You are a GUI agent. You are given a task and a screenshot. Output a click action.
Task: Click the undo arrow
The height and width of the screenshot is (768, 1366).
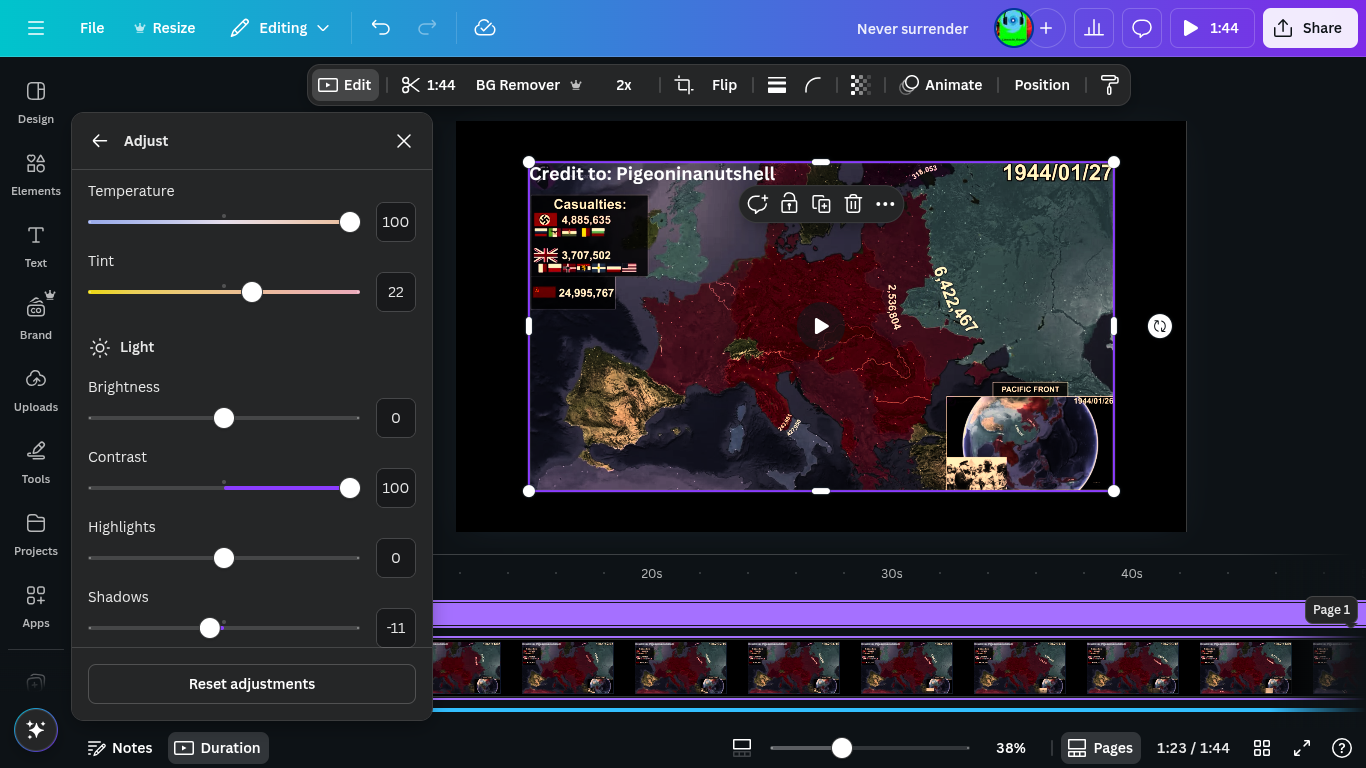click(x=381, y=28)
